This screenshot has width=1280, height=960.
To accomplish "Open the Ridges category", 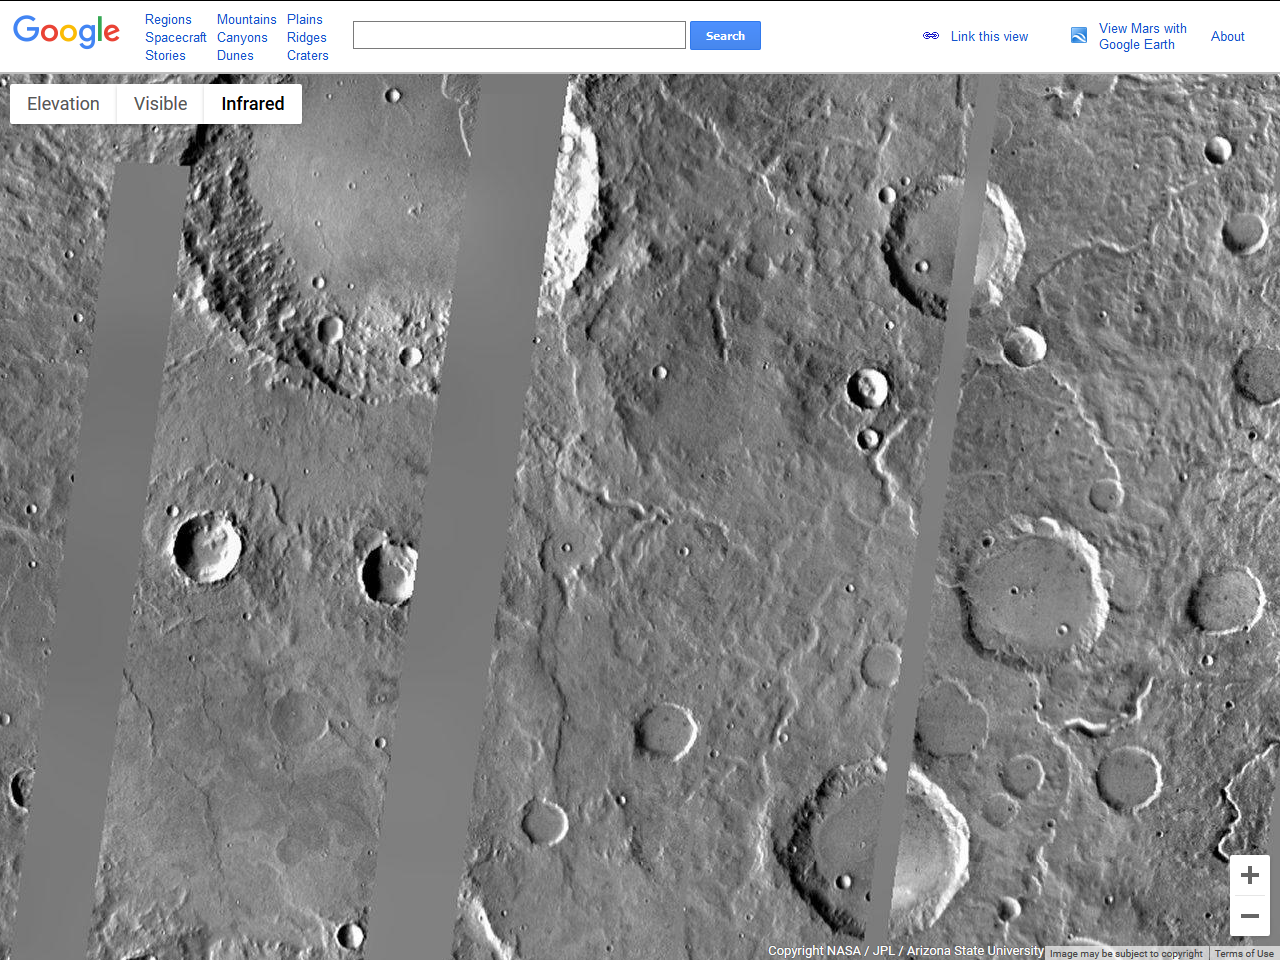I will coord(307,37).
